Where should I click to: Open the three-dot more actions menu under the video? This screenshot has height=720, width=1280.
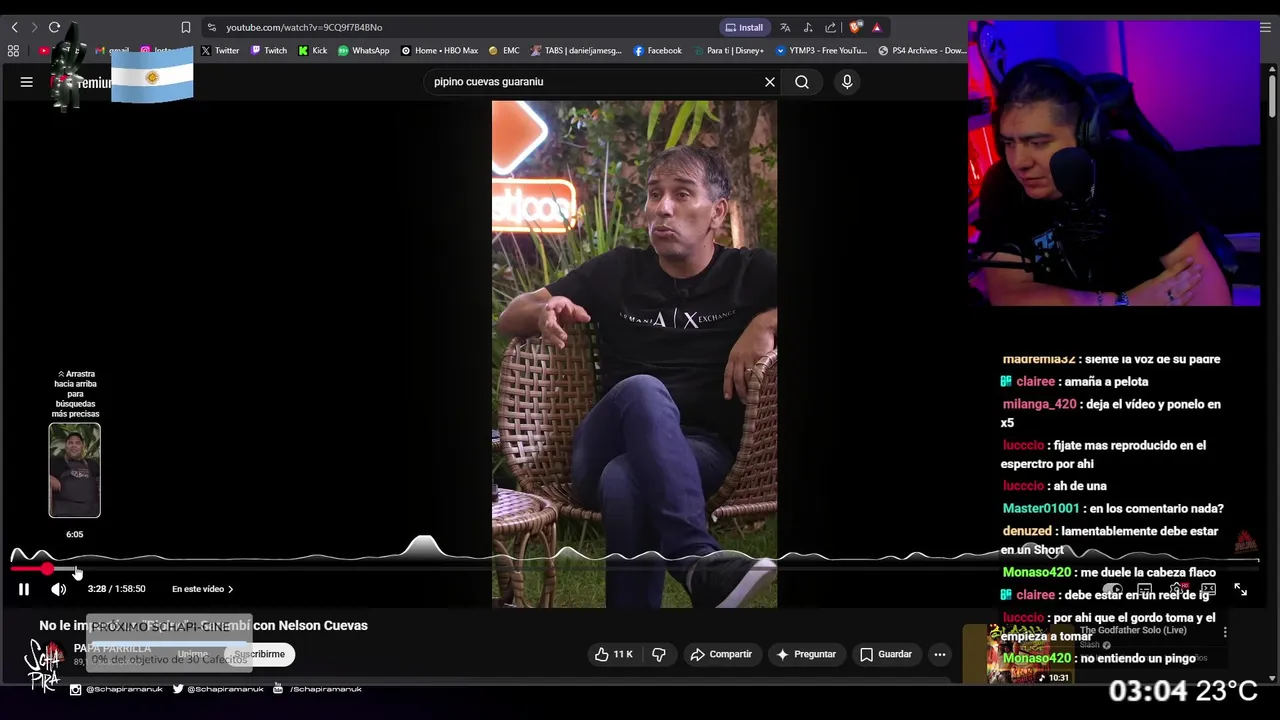pyautogui.click(x=940, y=654)
